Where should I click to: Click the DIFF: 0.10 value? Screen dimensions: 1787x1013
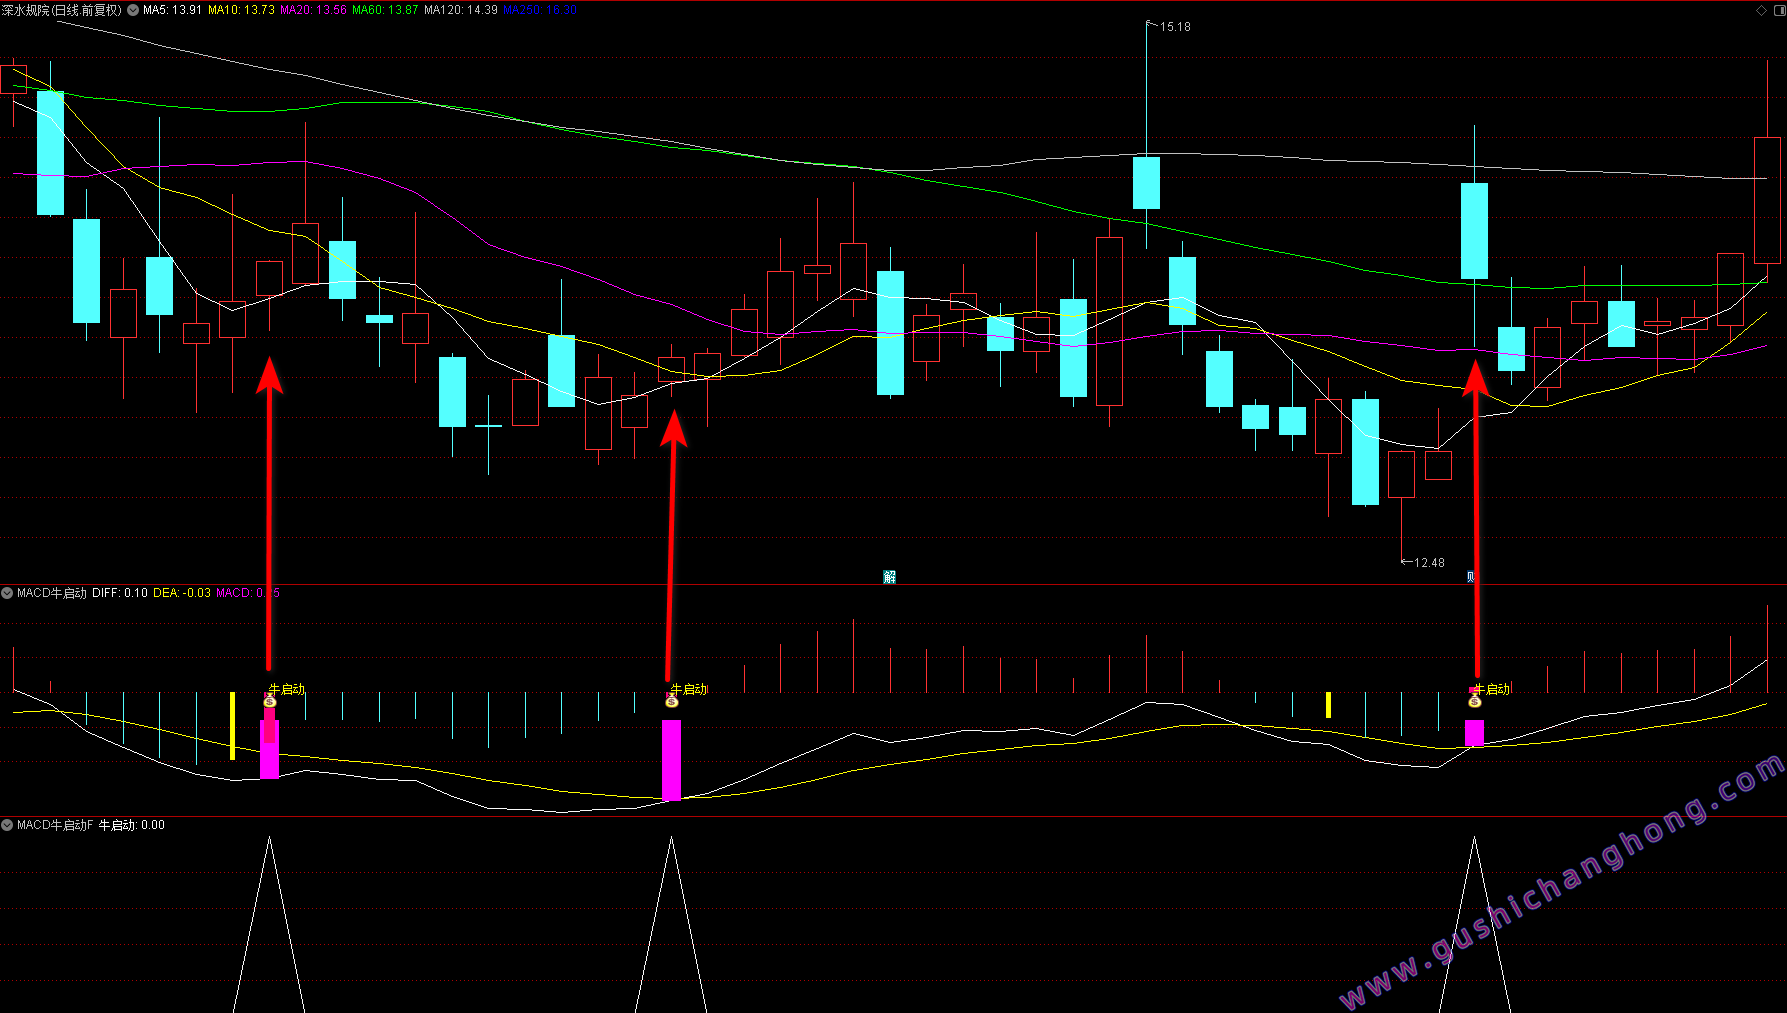pyautogui.click(x=120, y=593)
